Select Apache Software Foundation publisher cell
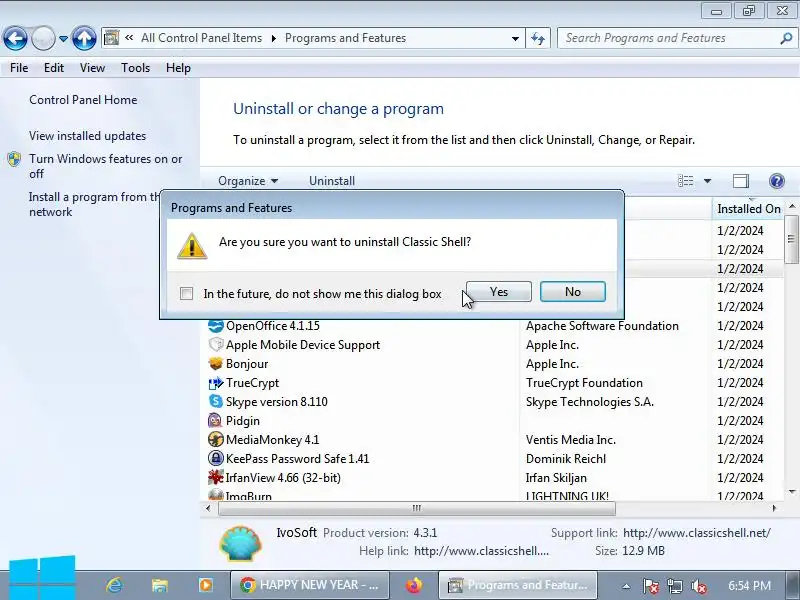 tap(602, 326)
